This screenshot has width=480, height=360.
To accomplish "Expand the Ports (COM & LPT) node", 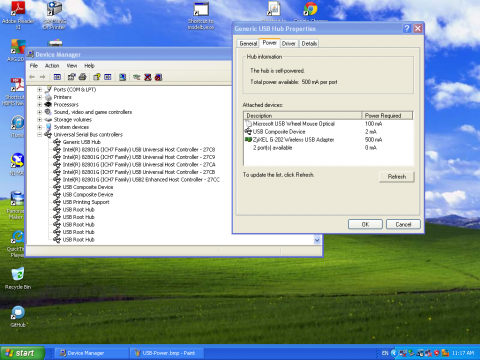I will (x=39, y=89).
